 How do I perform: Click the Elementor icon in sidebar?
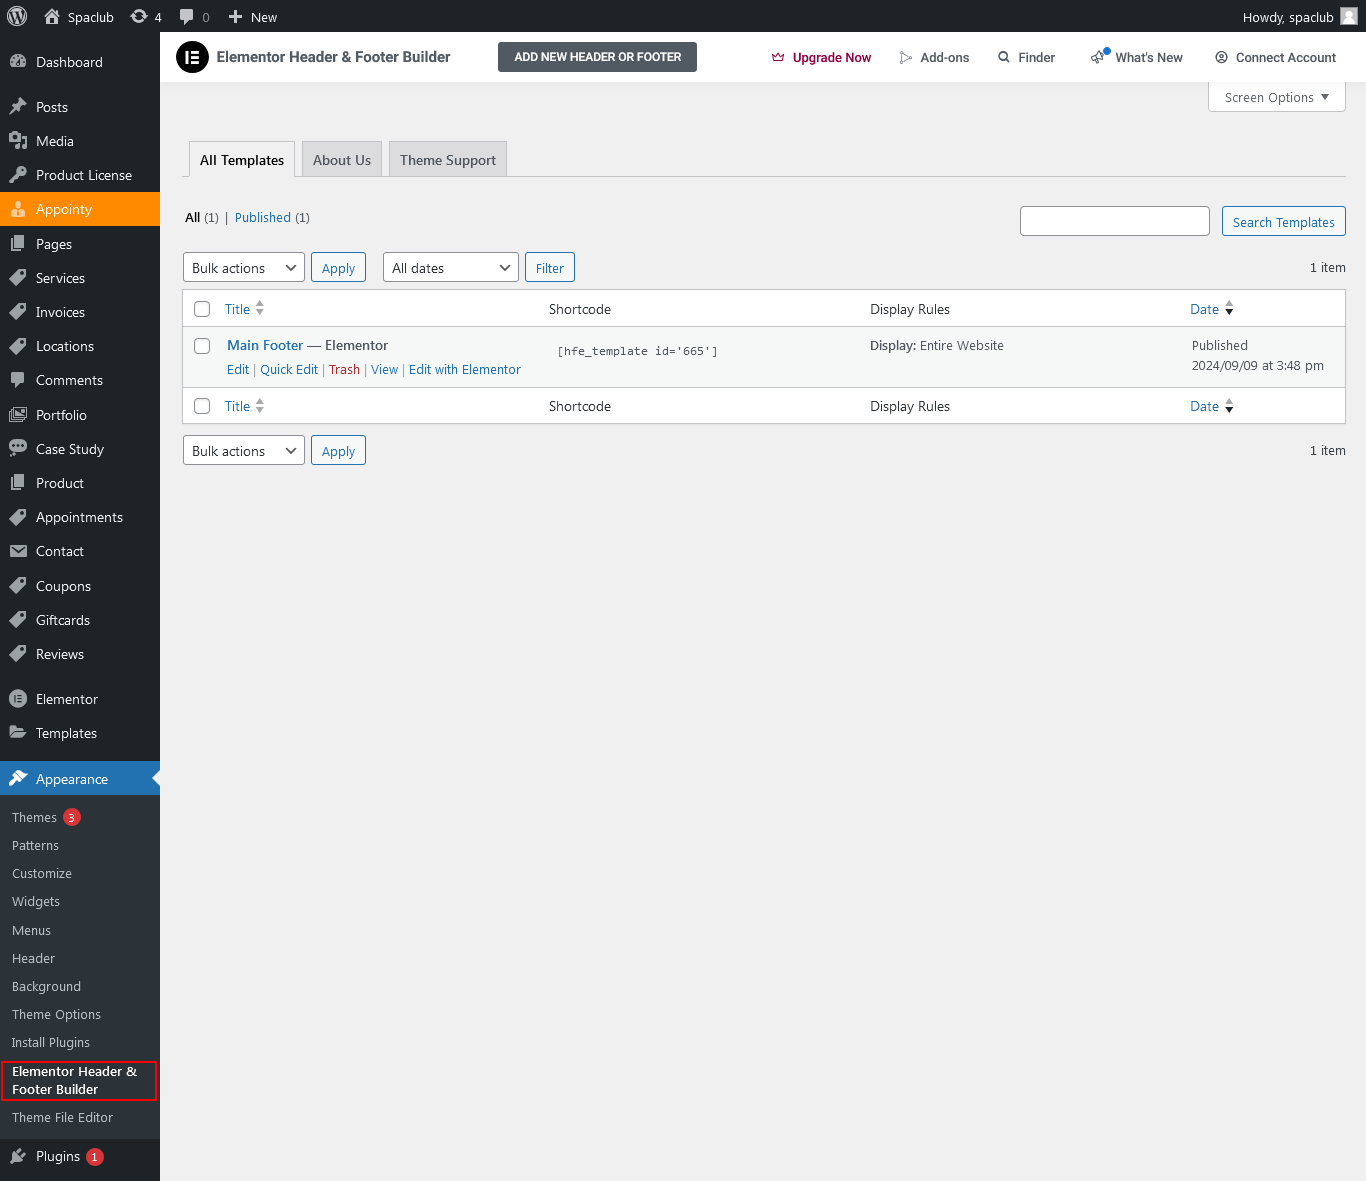tap(18, 698)
